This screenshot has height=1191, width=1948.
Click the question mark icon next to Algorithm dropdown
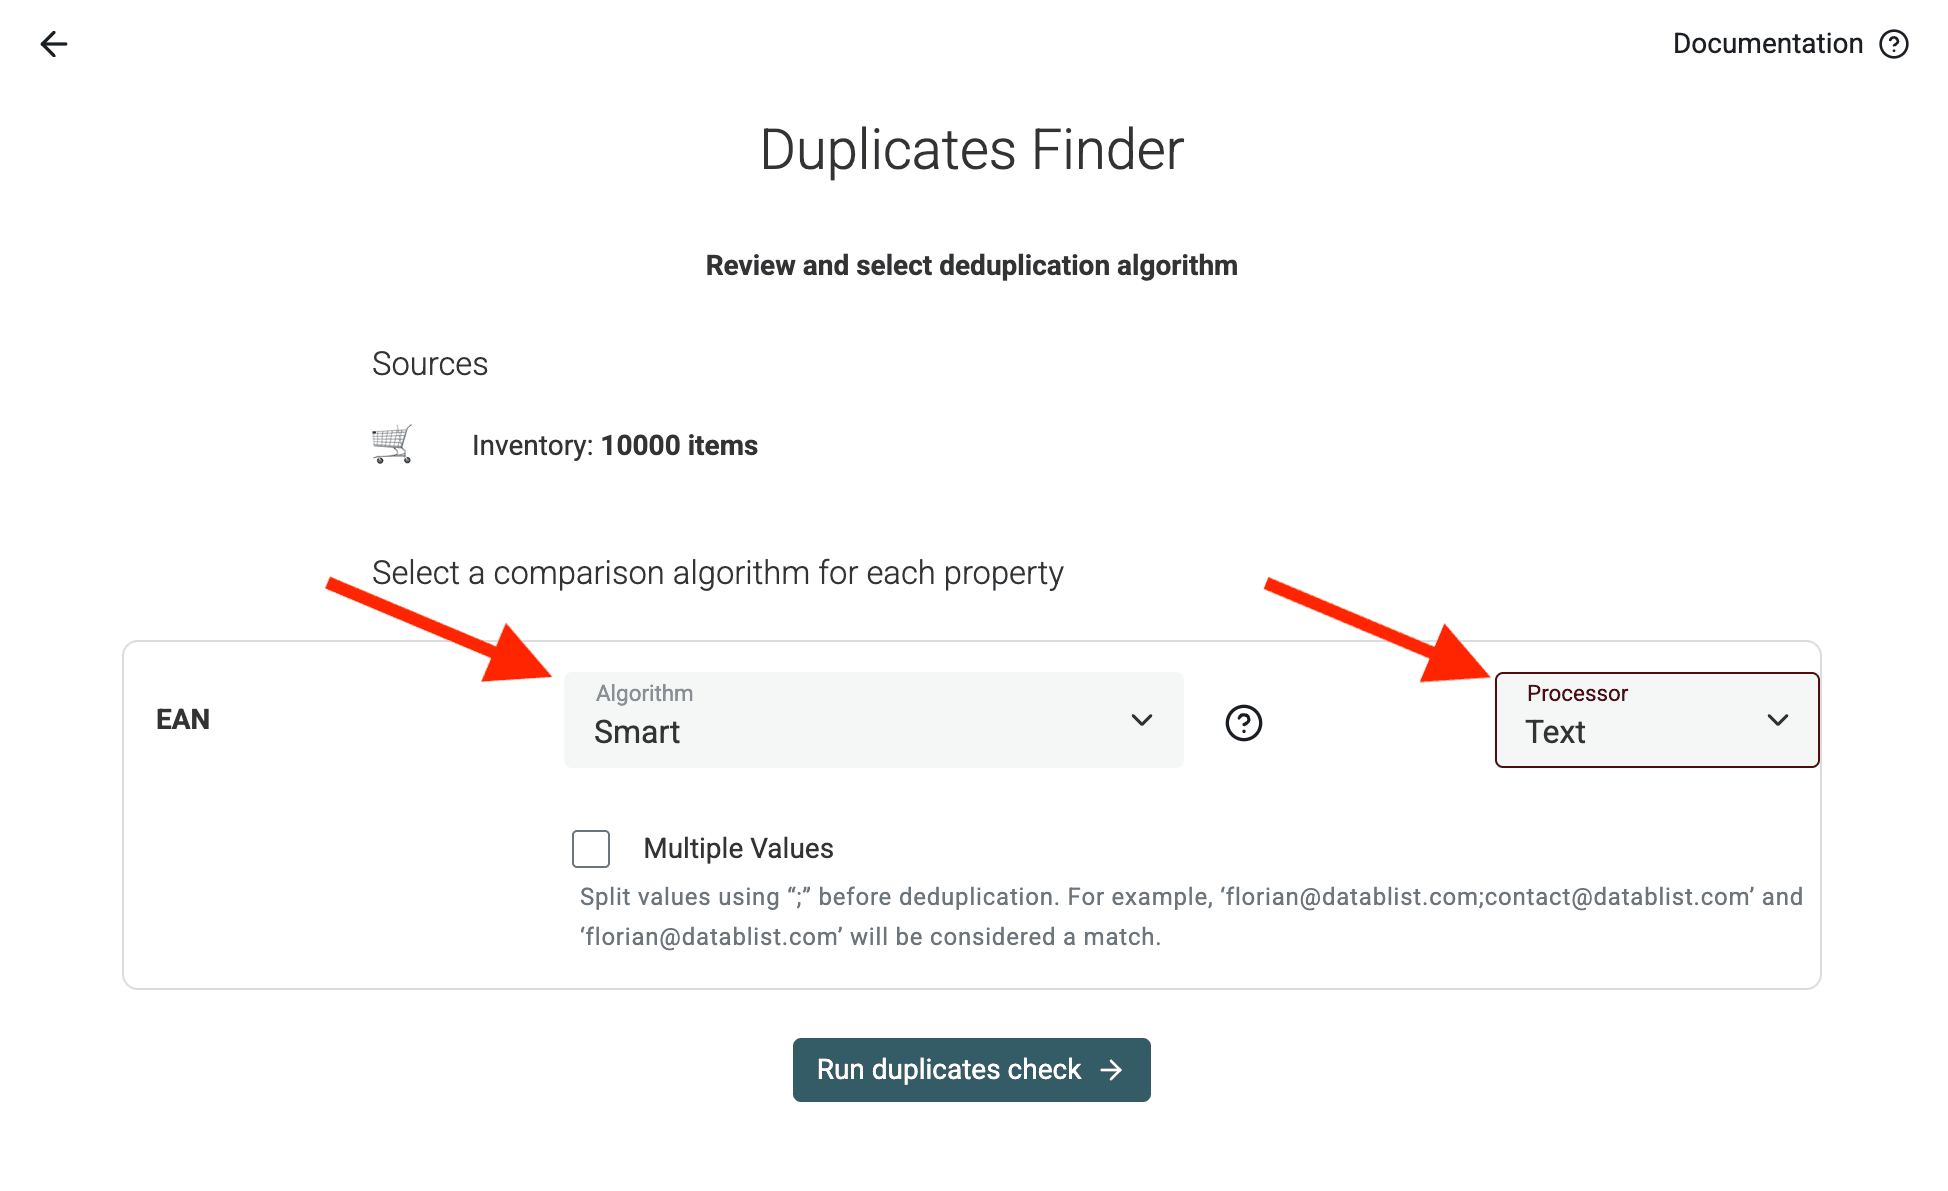(1243, 723)
